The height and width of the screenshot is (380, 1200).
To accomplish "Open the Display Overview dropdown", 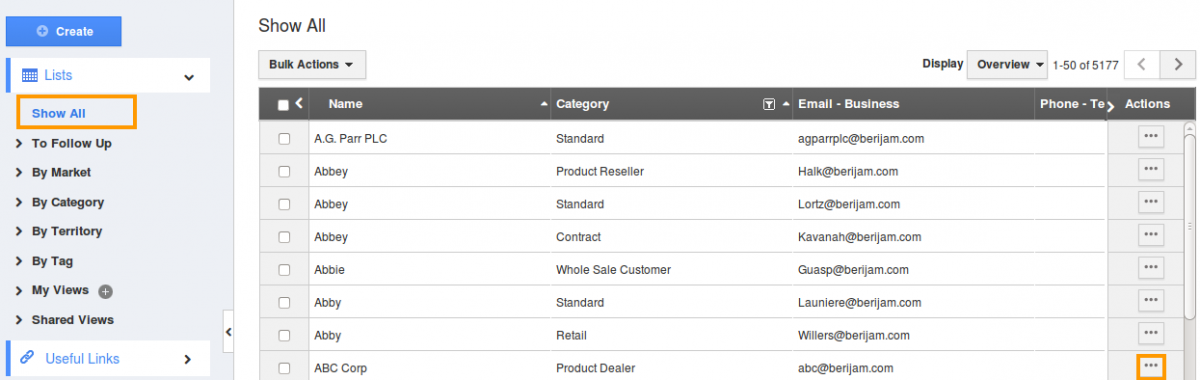I will pyautogui.click(x=1007, y=65).
